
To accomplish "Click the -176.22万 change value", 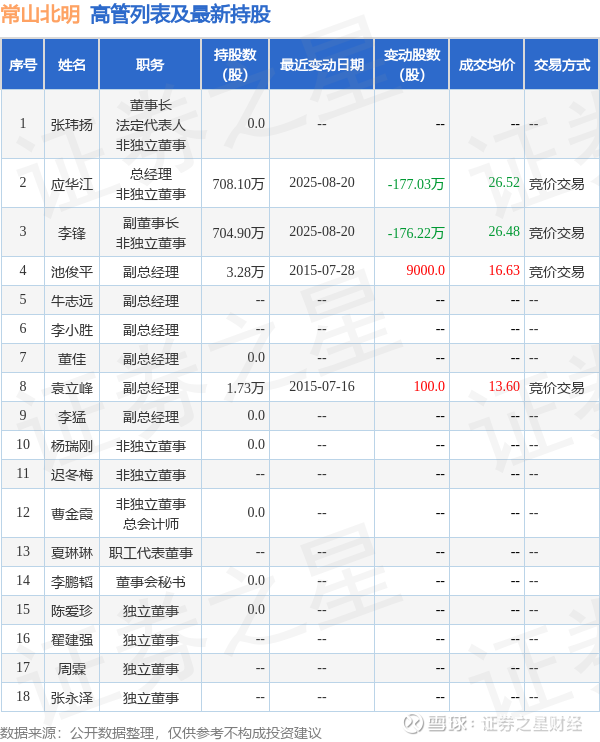I will pyautogui.click(x=415, y=233).
